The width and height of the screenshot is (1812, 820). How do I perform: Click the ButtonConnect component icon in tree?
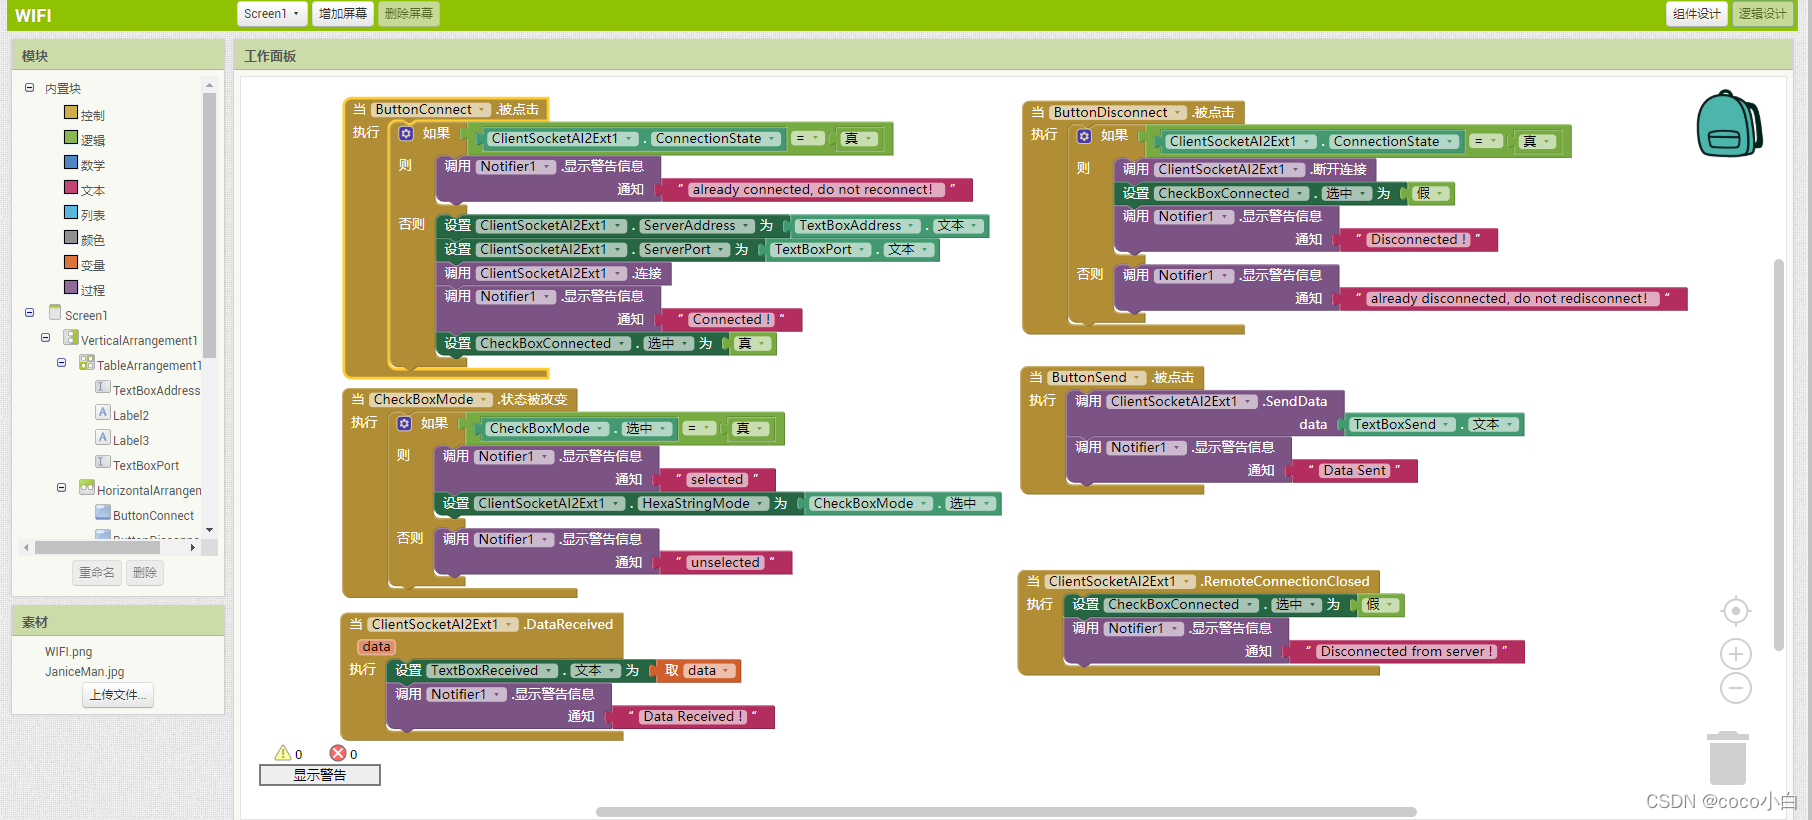point(103,512)
